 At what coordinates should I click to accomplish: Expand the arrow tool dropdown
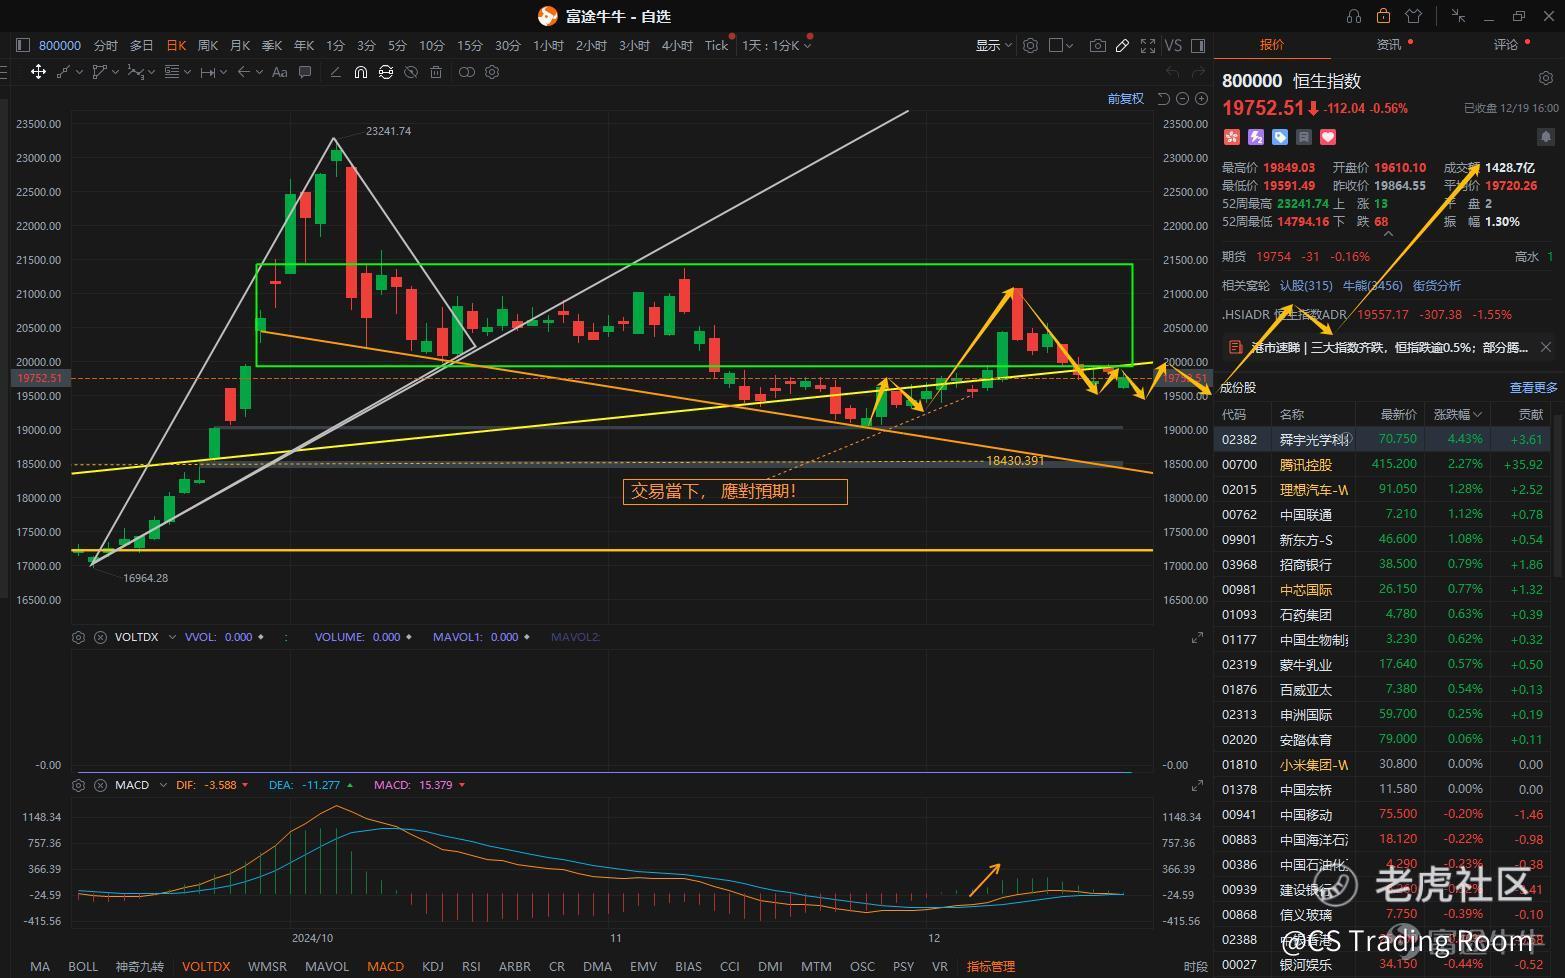click(259, 72)
